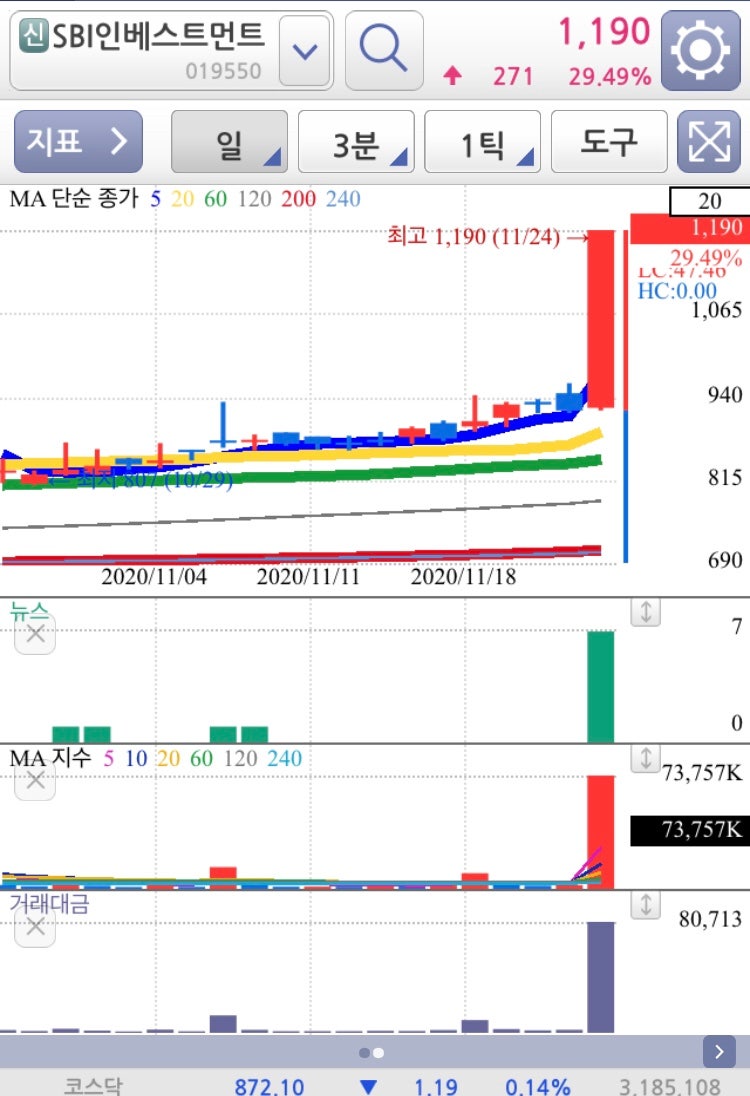Image resolution: width=750 pixels, height=1096 pixels.
Task: Select the 3분 minute period dropdown
Action: click(356, 141)
